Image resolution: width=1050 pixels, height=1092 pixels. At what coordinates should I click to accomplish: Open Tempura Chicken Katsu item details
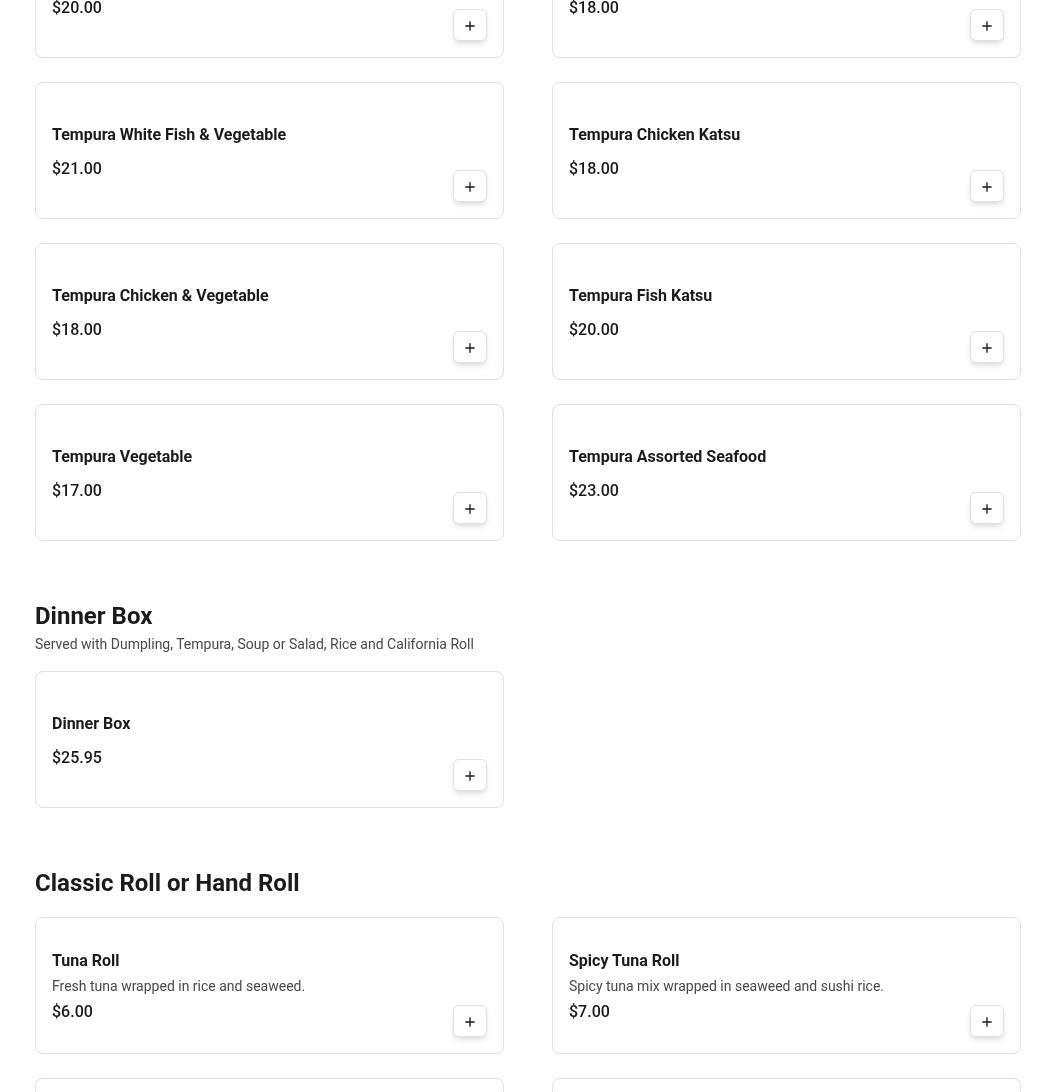coord(786,150)
